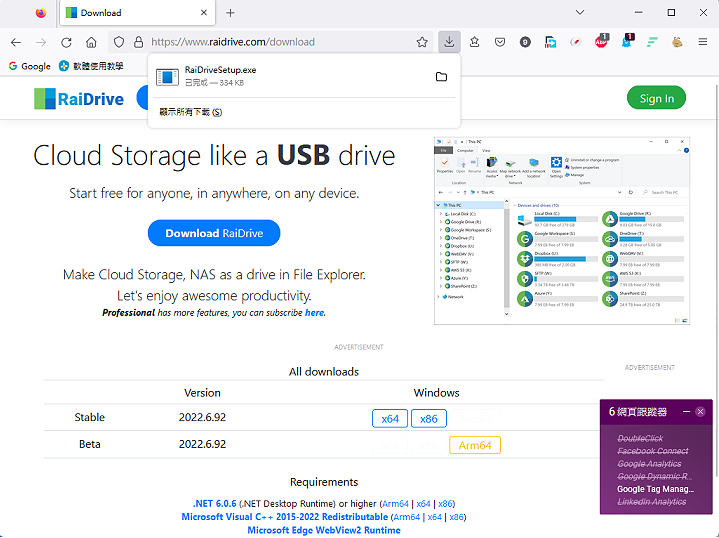Open Microsoft Edge WebView2 Runtime link
This screenshot has height=538, width=719.
(x=324, y=530)
